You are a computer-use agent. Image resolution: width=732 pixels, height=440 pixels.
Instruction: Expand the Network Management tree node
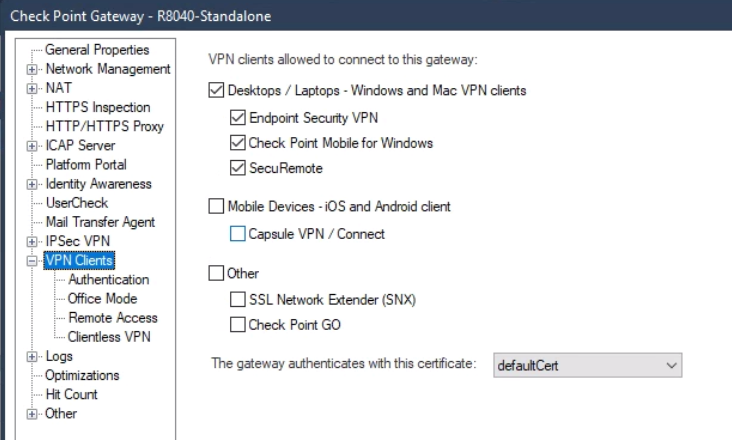click(x=32, y=70)
